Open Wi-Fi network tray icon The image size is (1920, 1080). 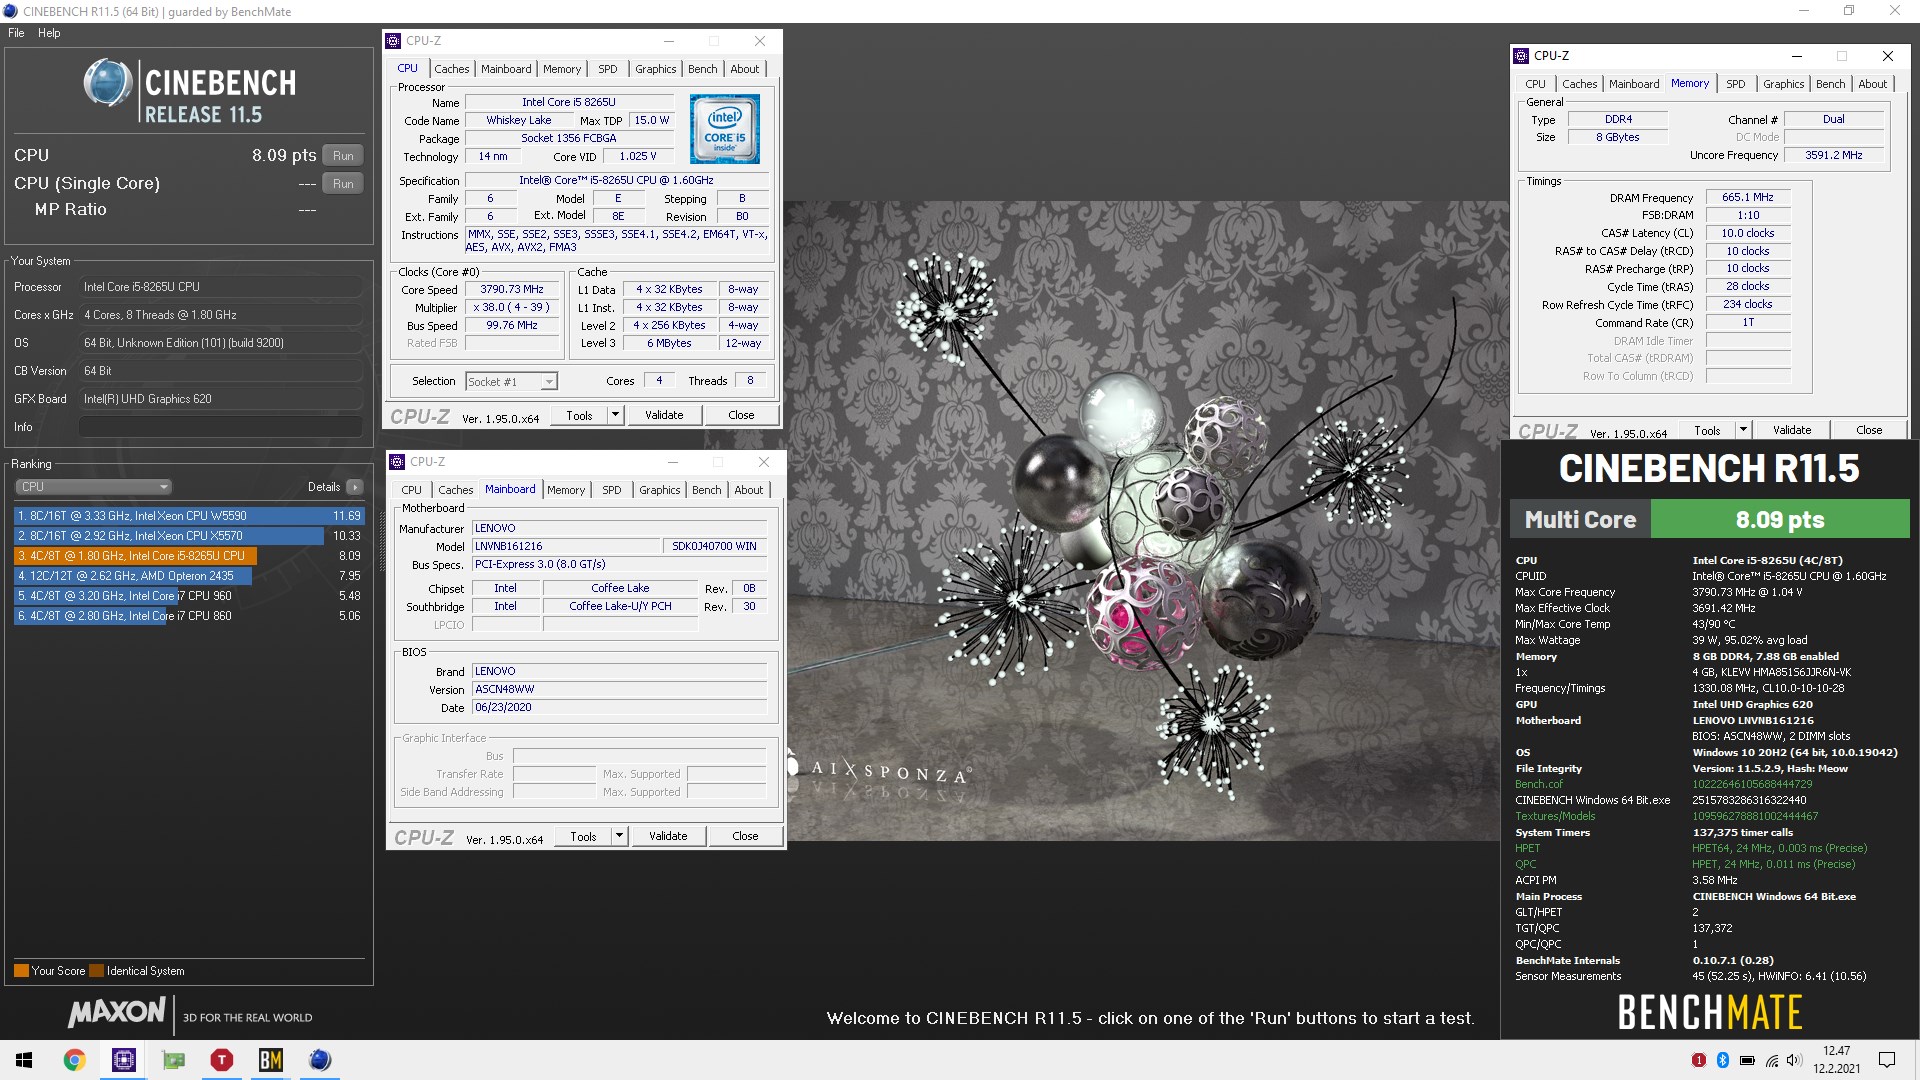tap(1772, 1060)
